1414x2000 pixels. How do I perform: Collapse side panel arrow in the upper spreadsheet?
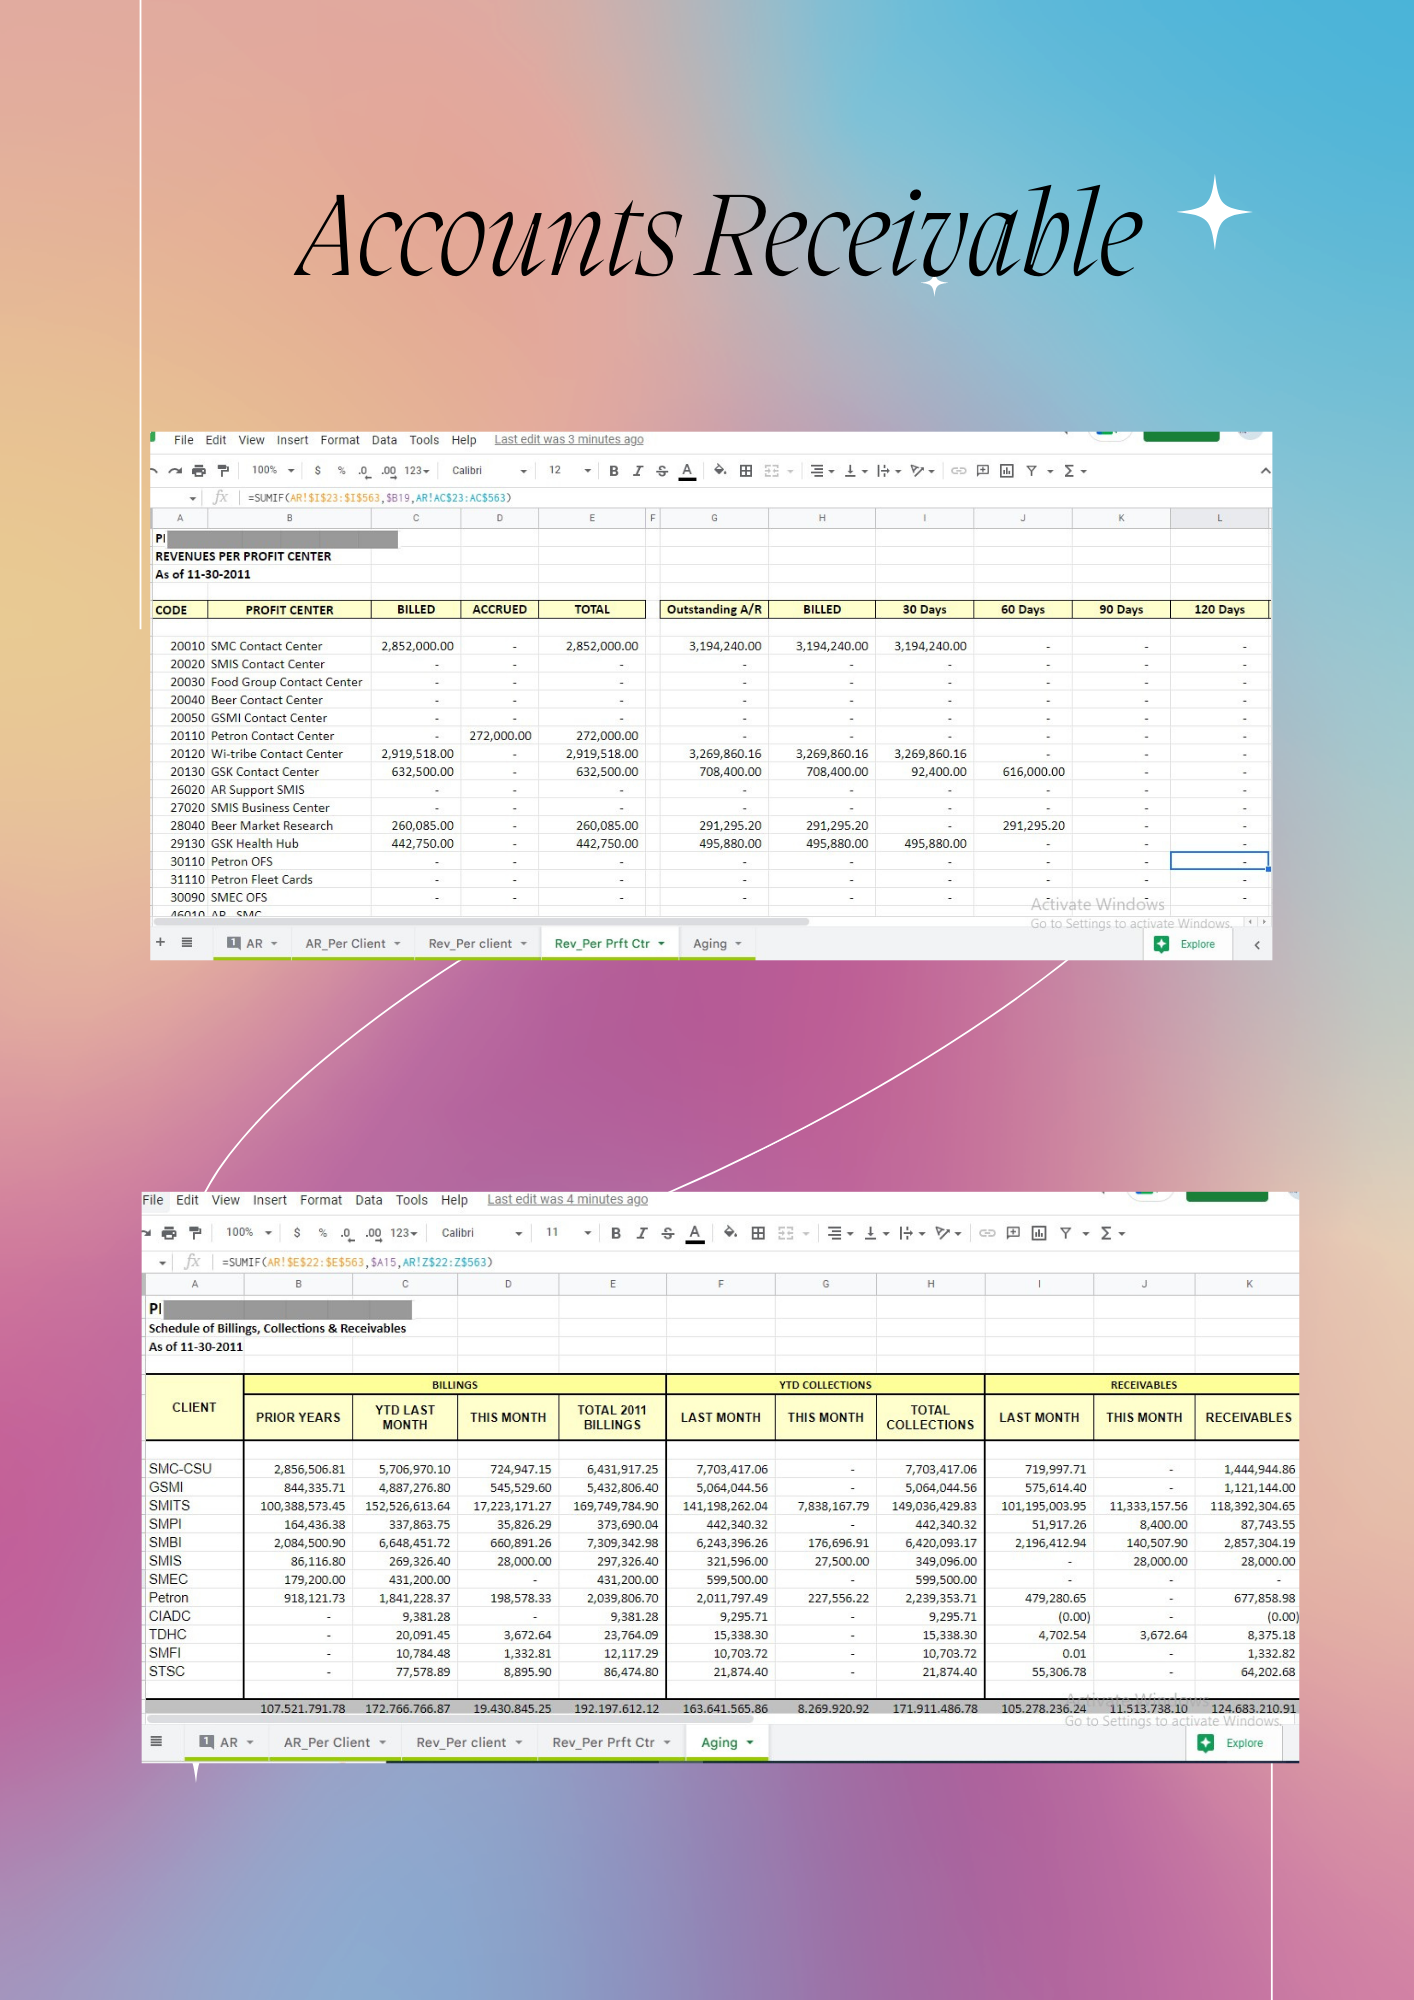[1257, 944]
